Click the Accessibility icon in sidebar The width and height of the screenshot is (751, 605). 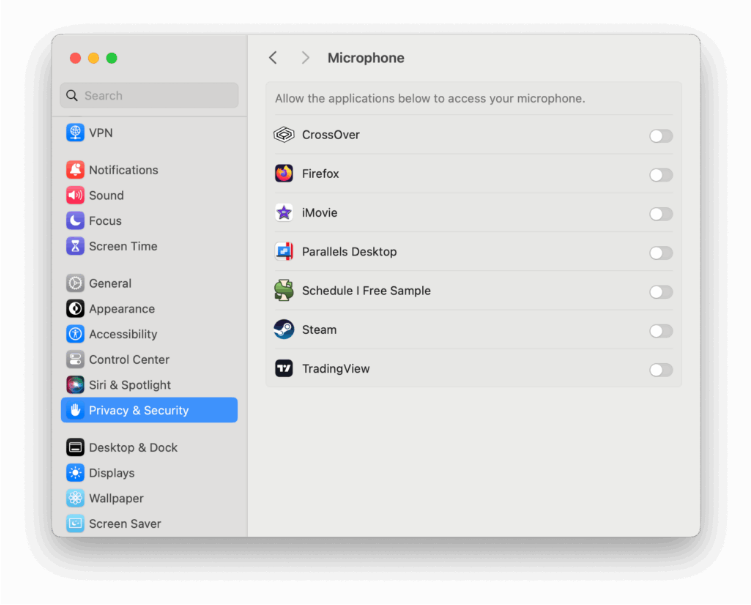pyautogui.click(x=75, y=334)
